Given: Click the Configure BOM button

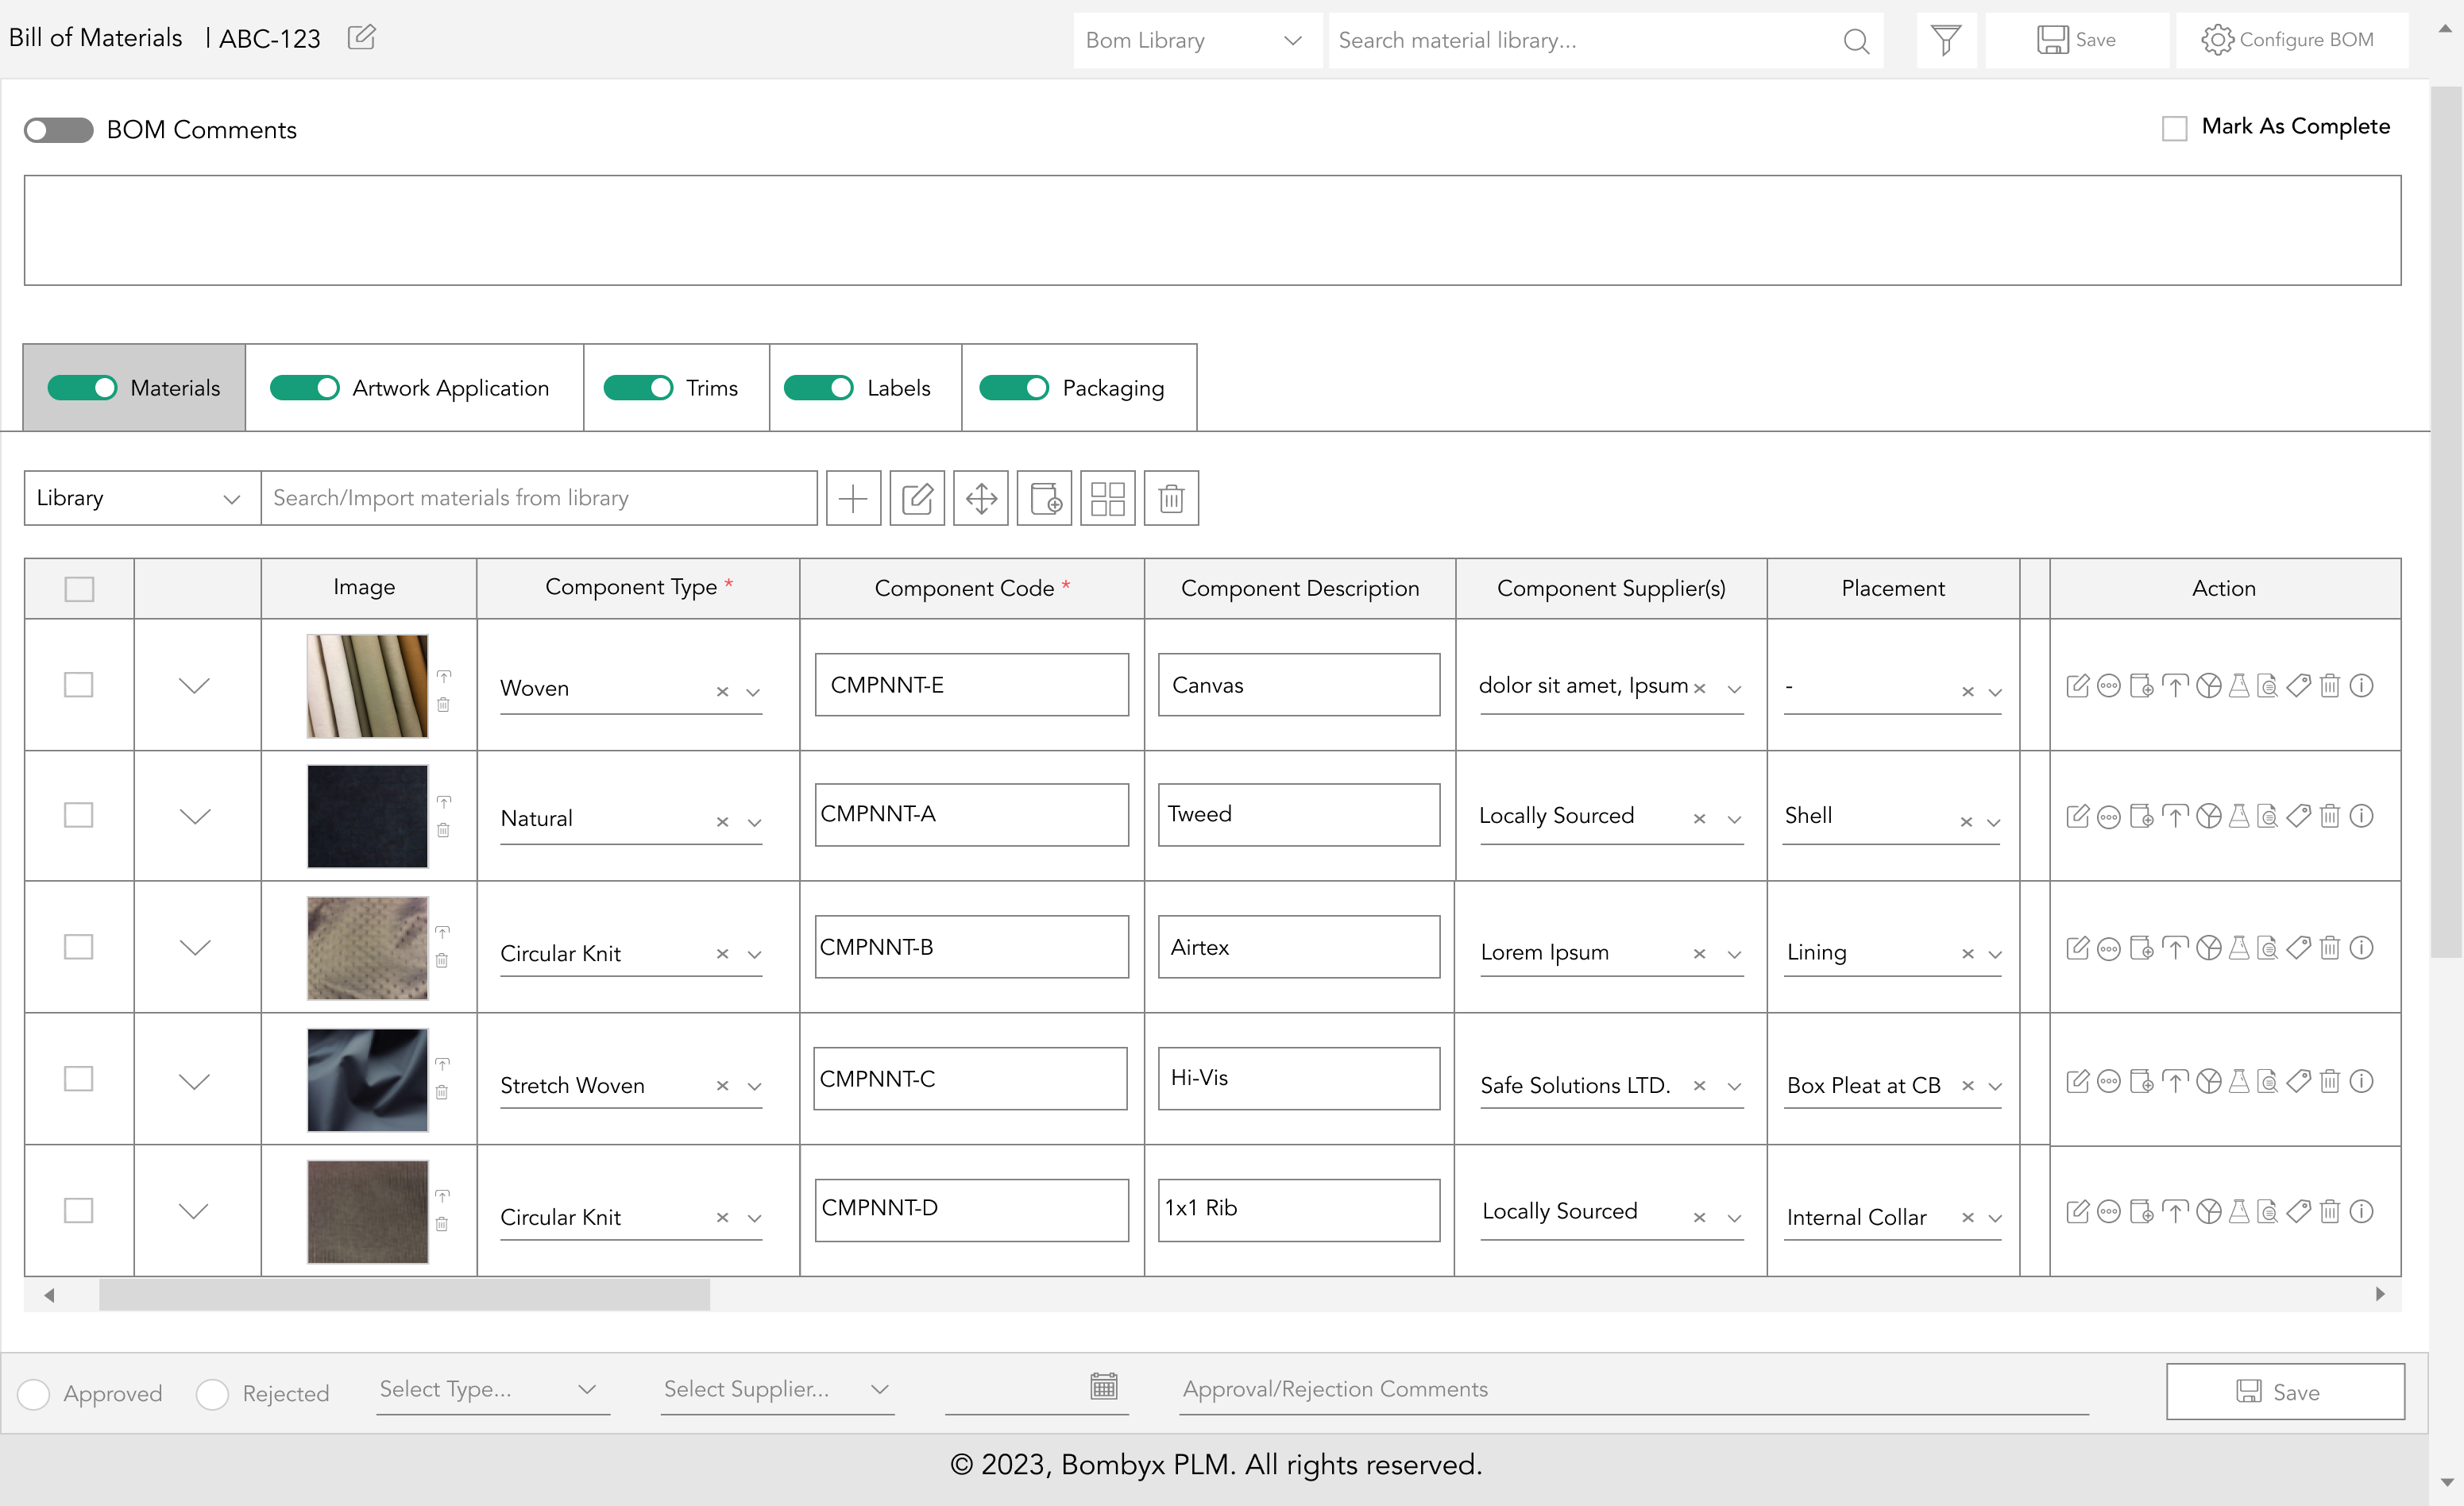Looking at the screenshot, I should click(x=2290, y=41).
